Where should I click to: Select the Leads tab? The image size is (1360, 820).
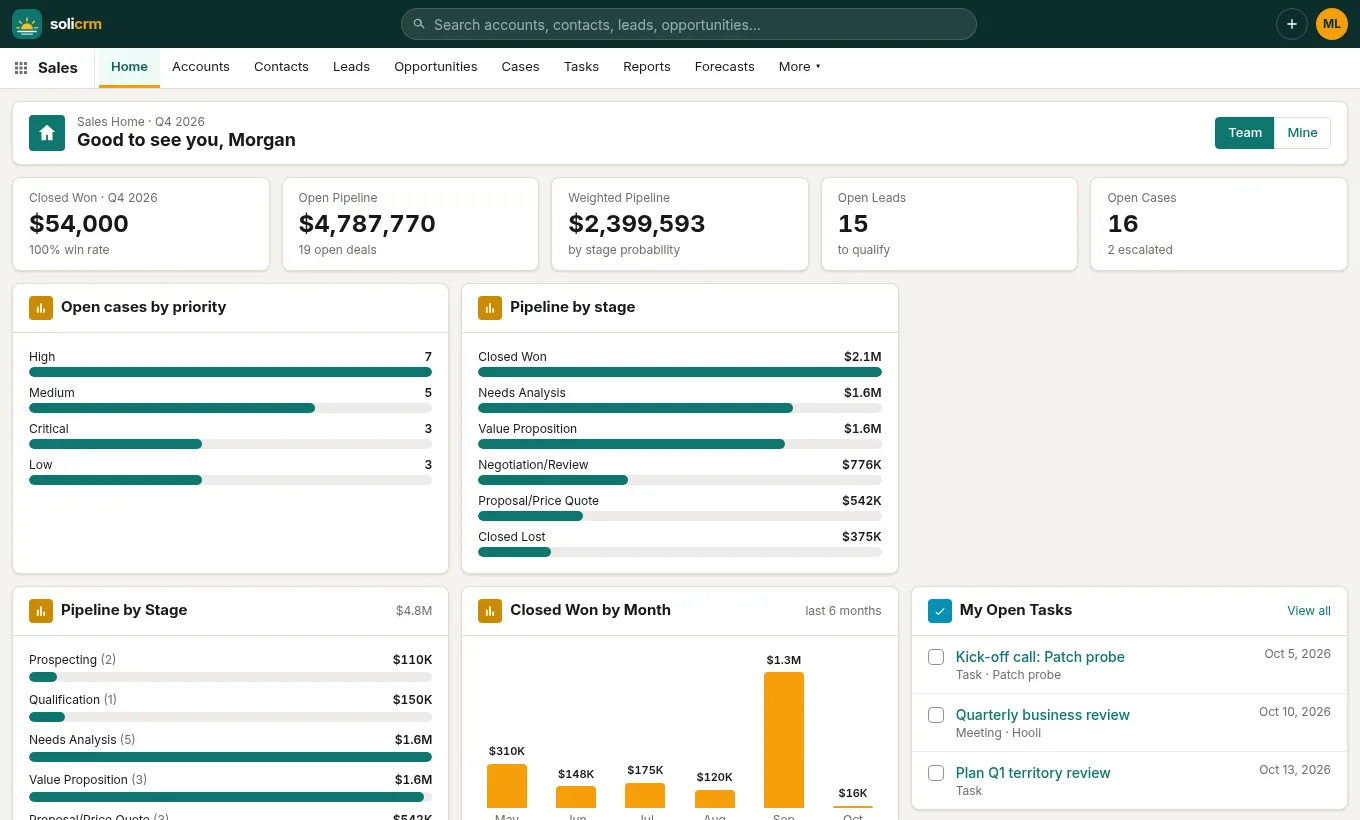click(351, 67)
